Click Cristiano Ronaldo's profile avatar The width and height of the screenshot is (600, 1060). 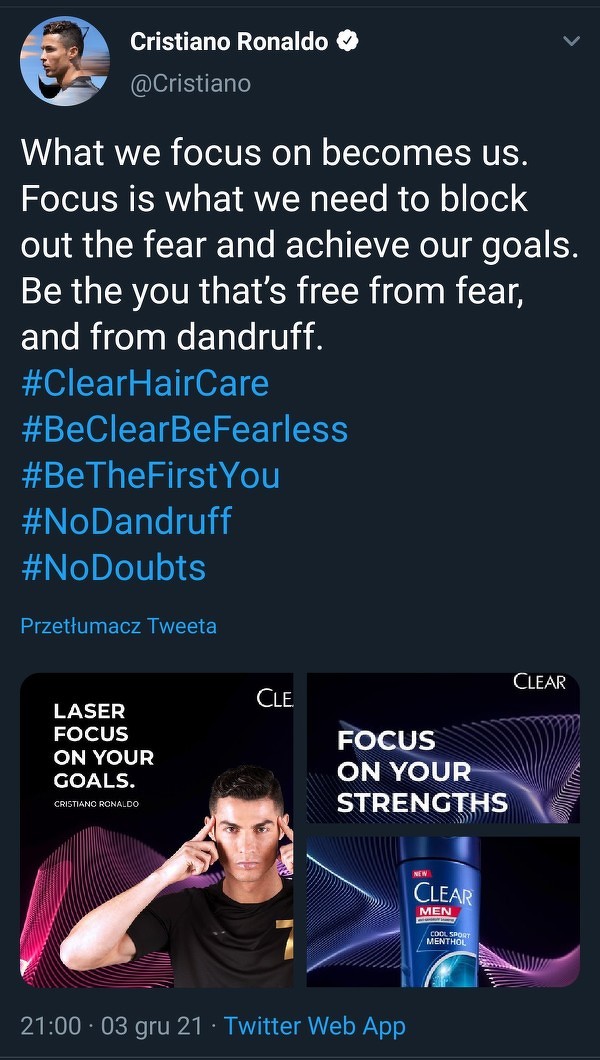65,61
